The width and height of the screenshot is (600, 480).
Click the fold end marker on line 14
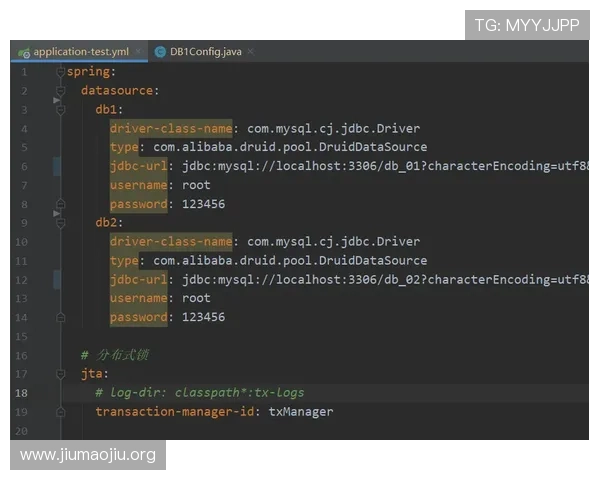click(60, 317)
